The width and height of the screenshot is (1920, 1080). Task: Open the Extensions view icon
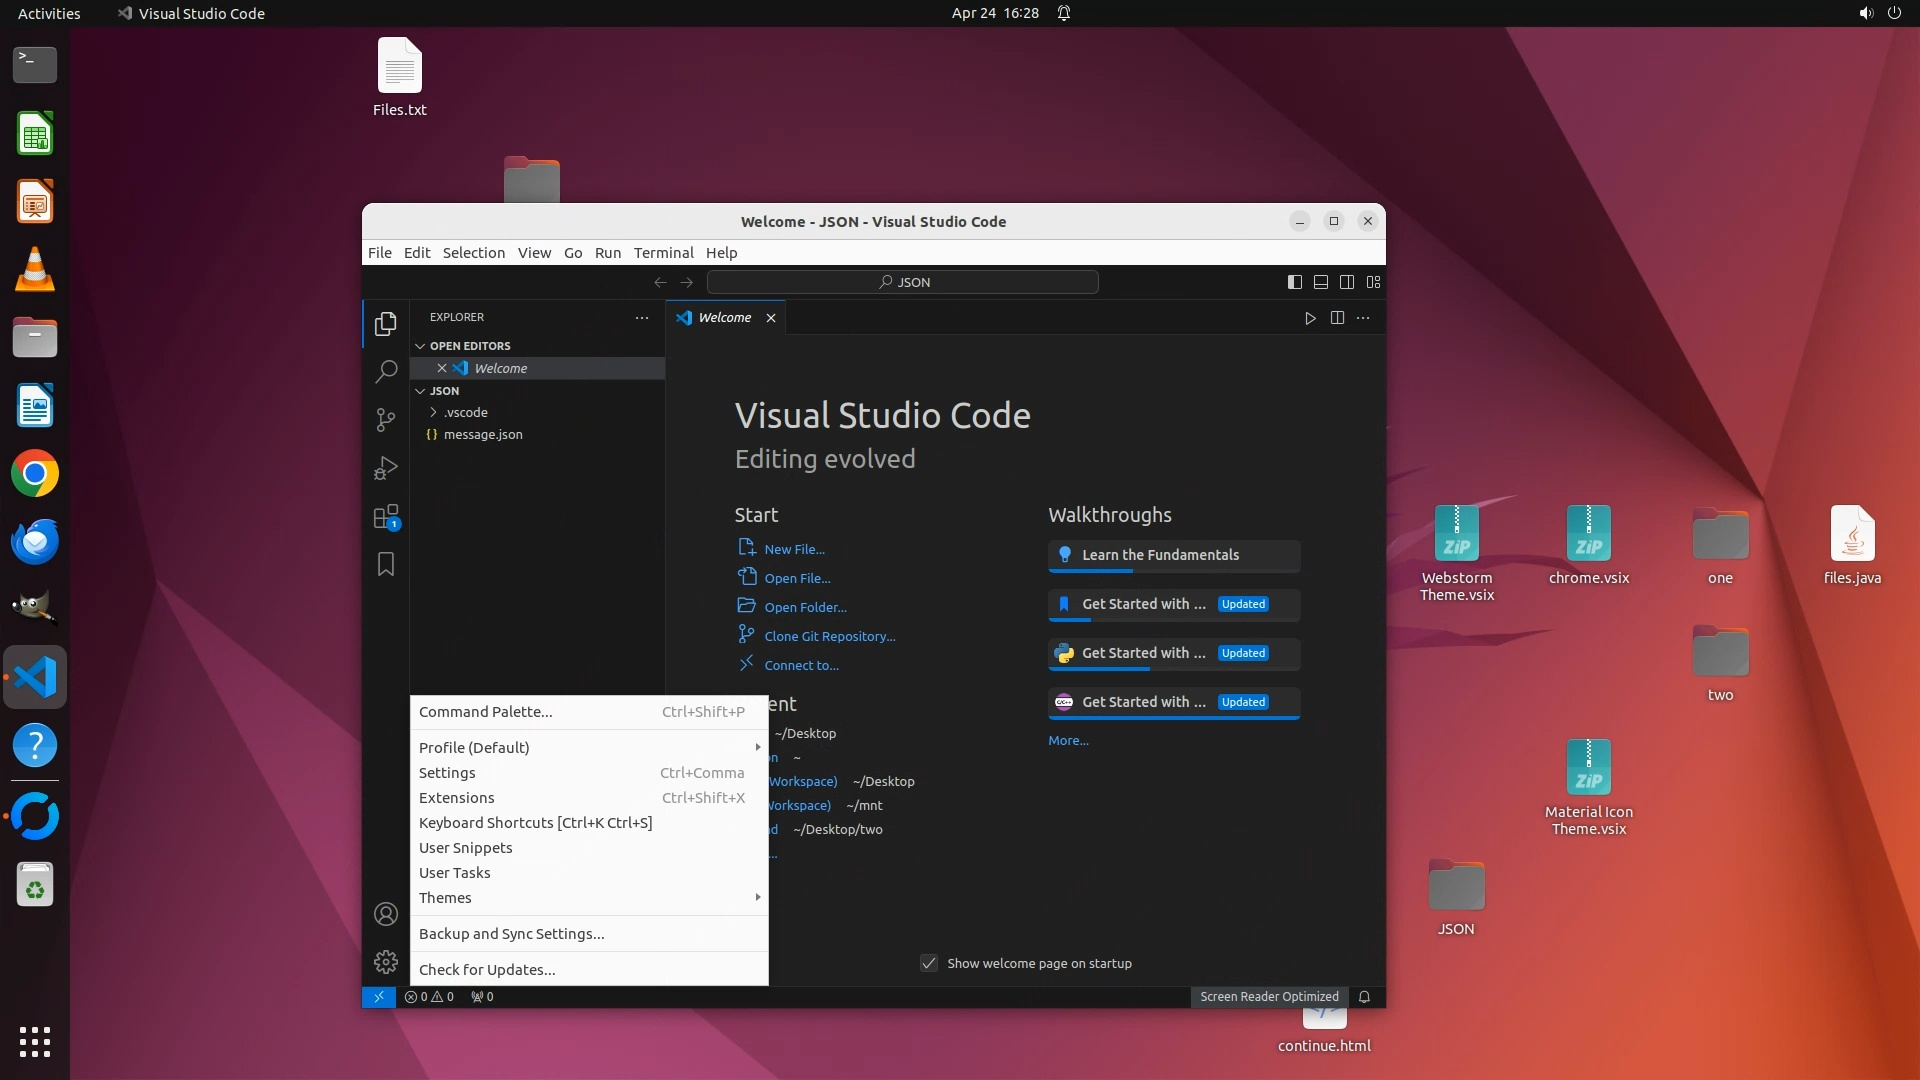pos(385,517)
